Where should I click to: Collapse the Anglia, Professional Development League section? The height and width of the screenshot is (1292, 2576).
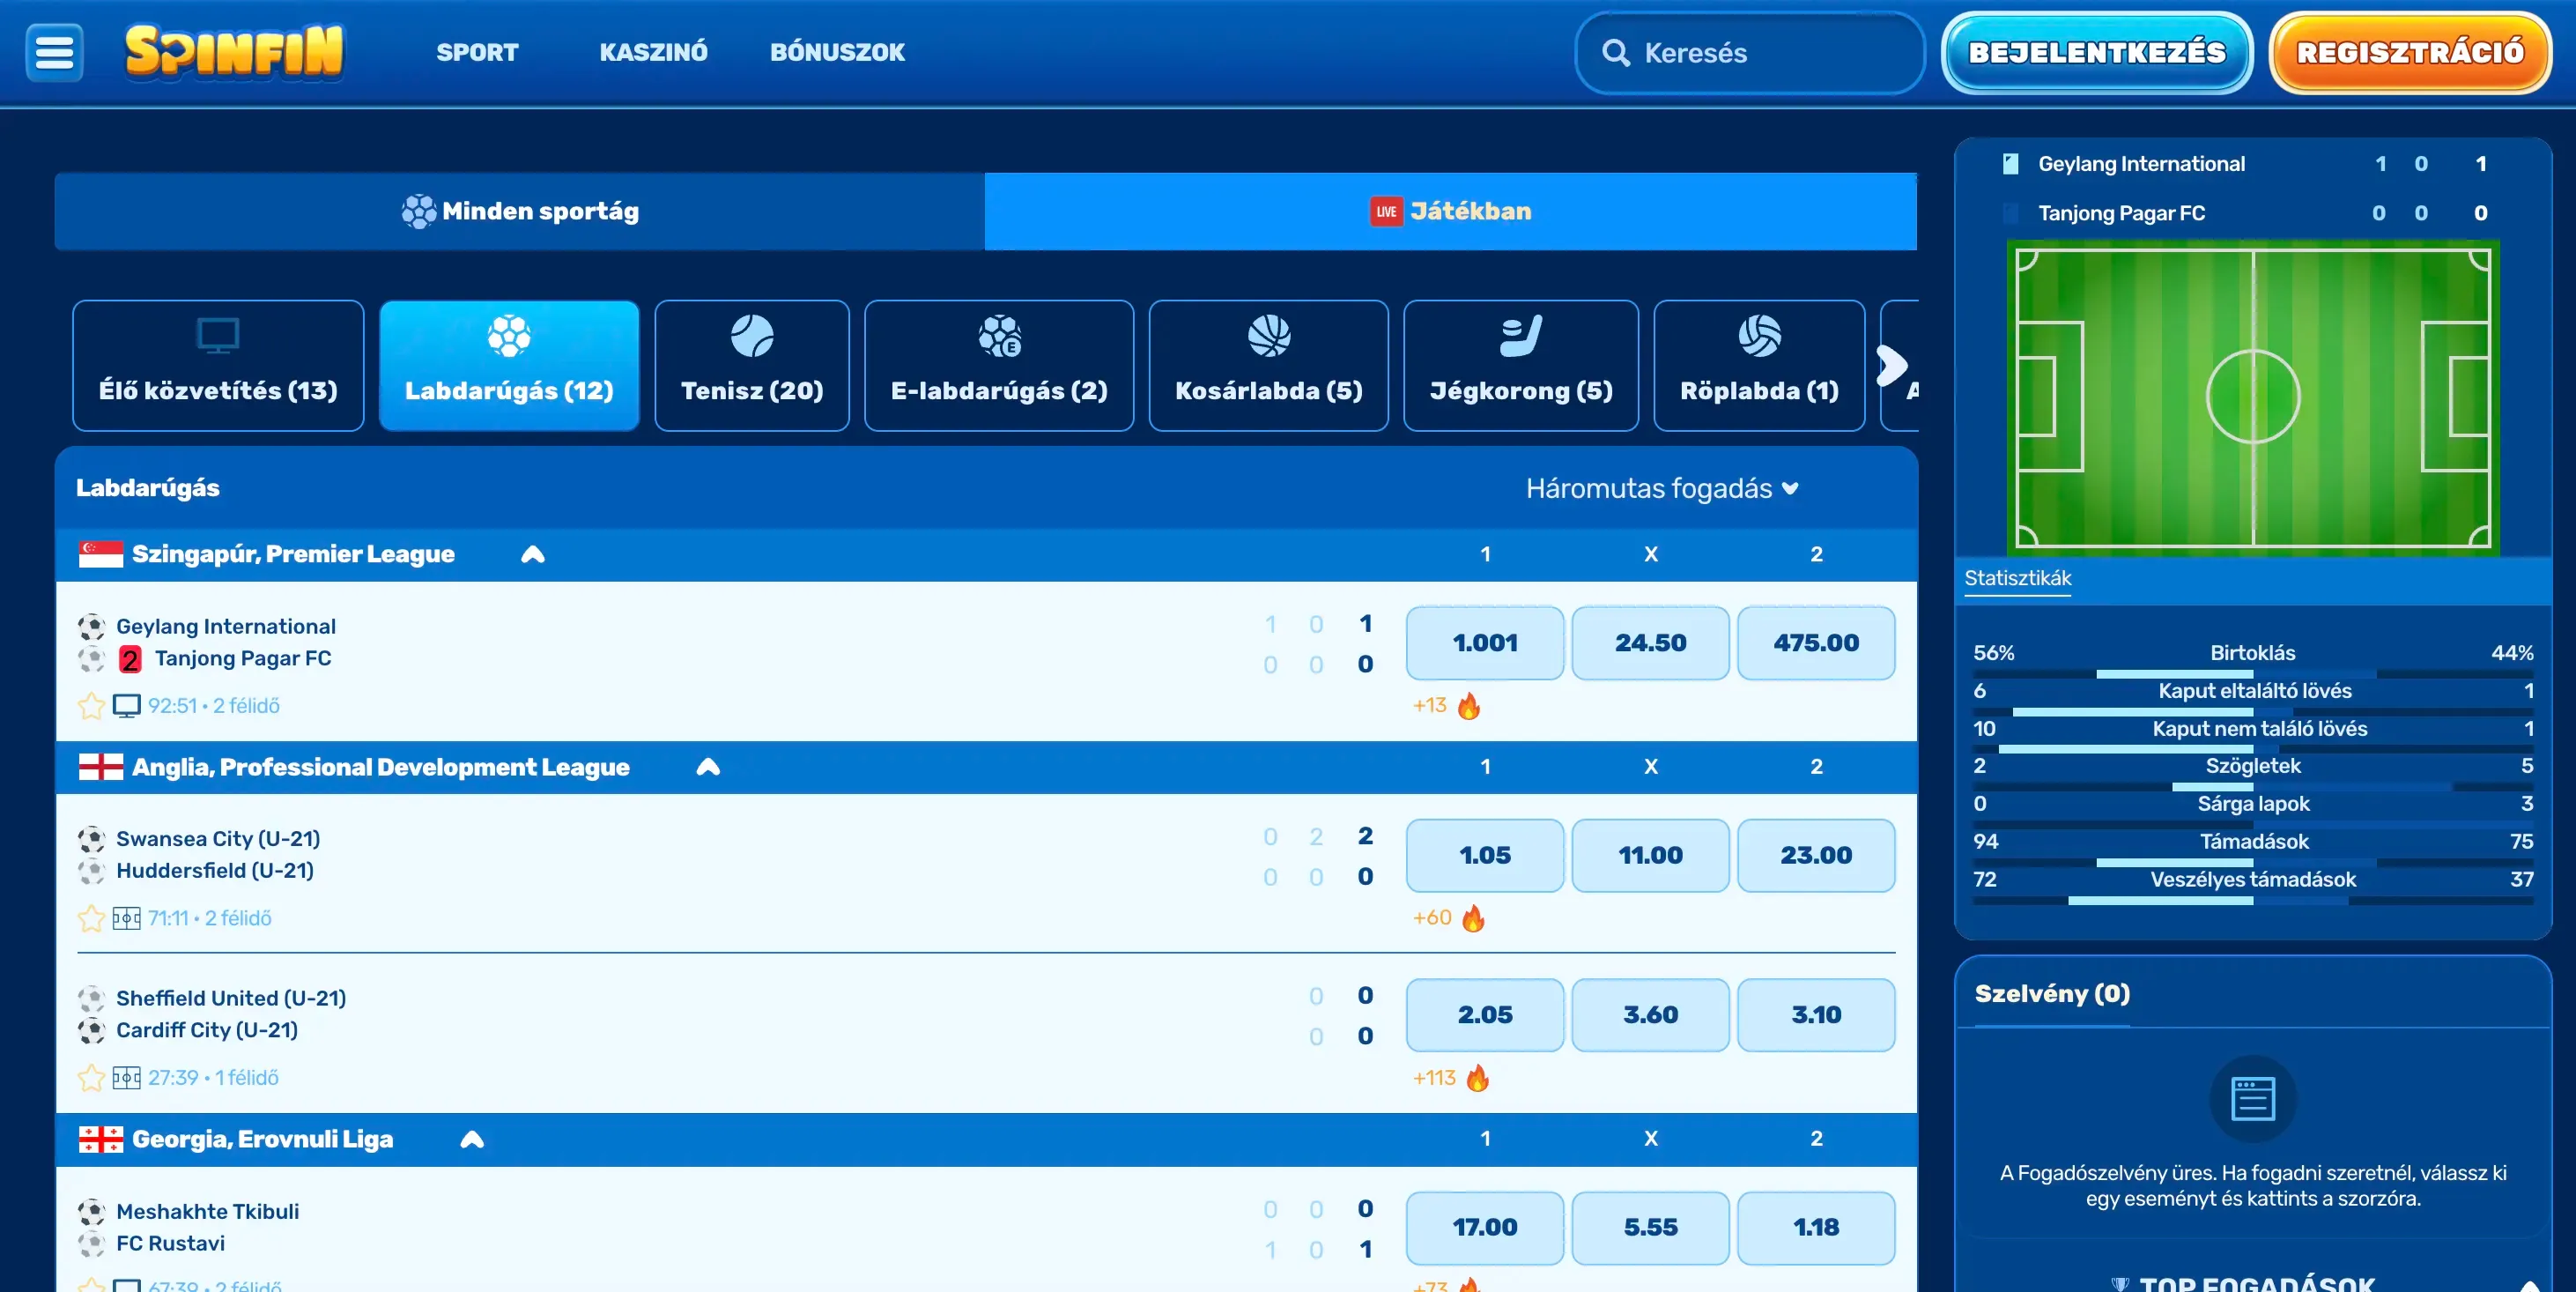point(708,767)
